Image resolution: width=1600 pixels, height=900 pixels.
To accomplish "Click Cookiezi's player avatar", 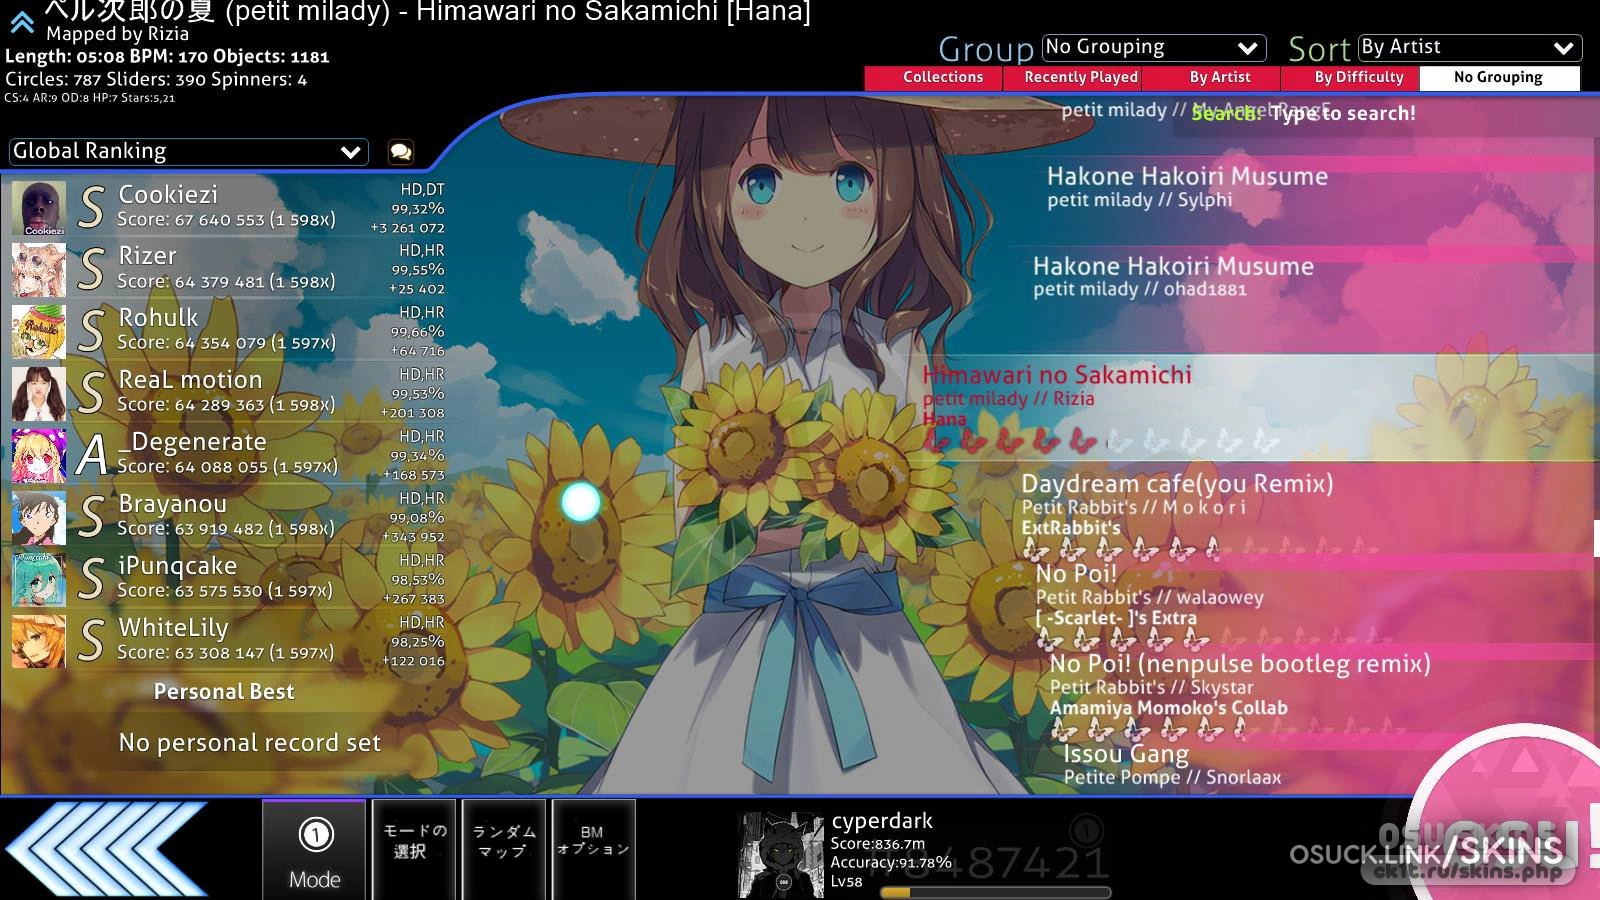I will pos(39,208).
